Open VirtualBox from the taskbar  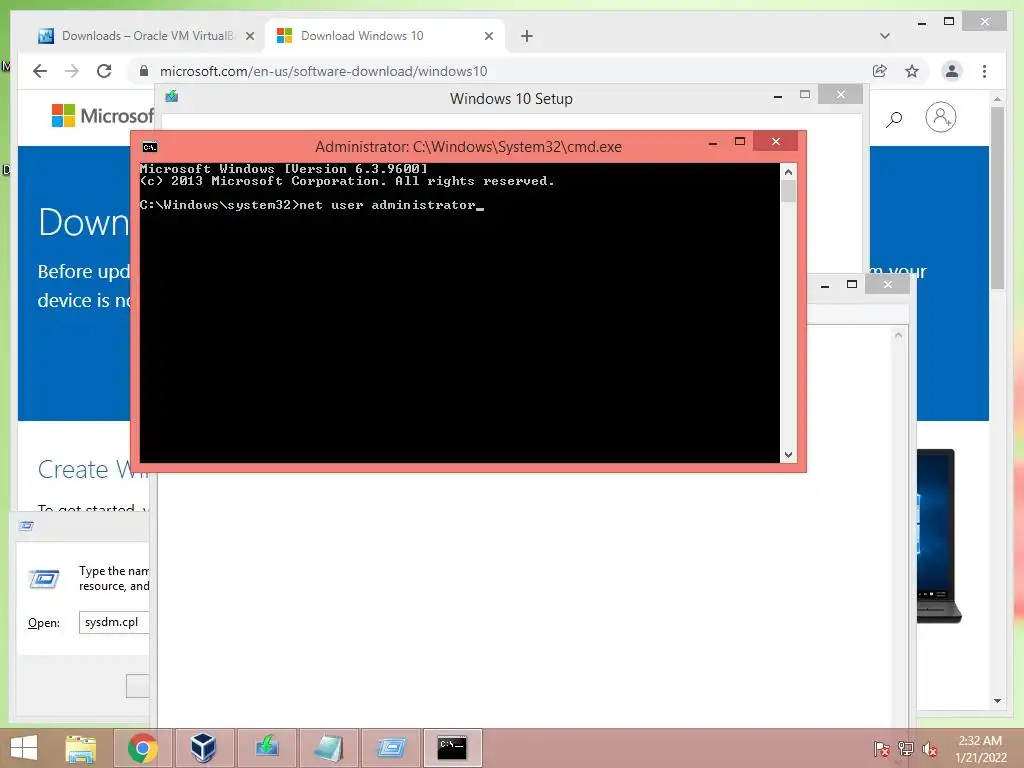tap(203, 748)
